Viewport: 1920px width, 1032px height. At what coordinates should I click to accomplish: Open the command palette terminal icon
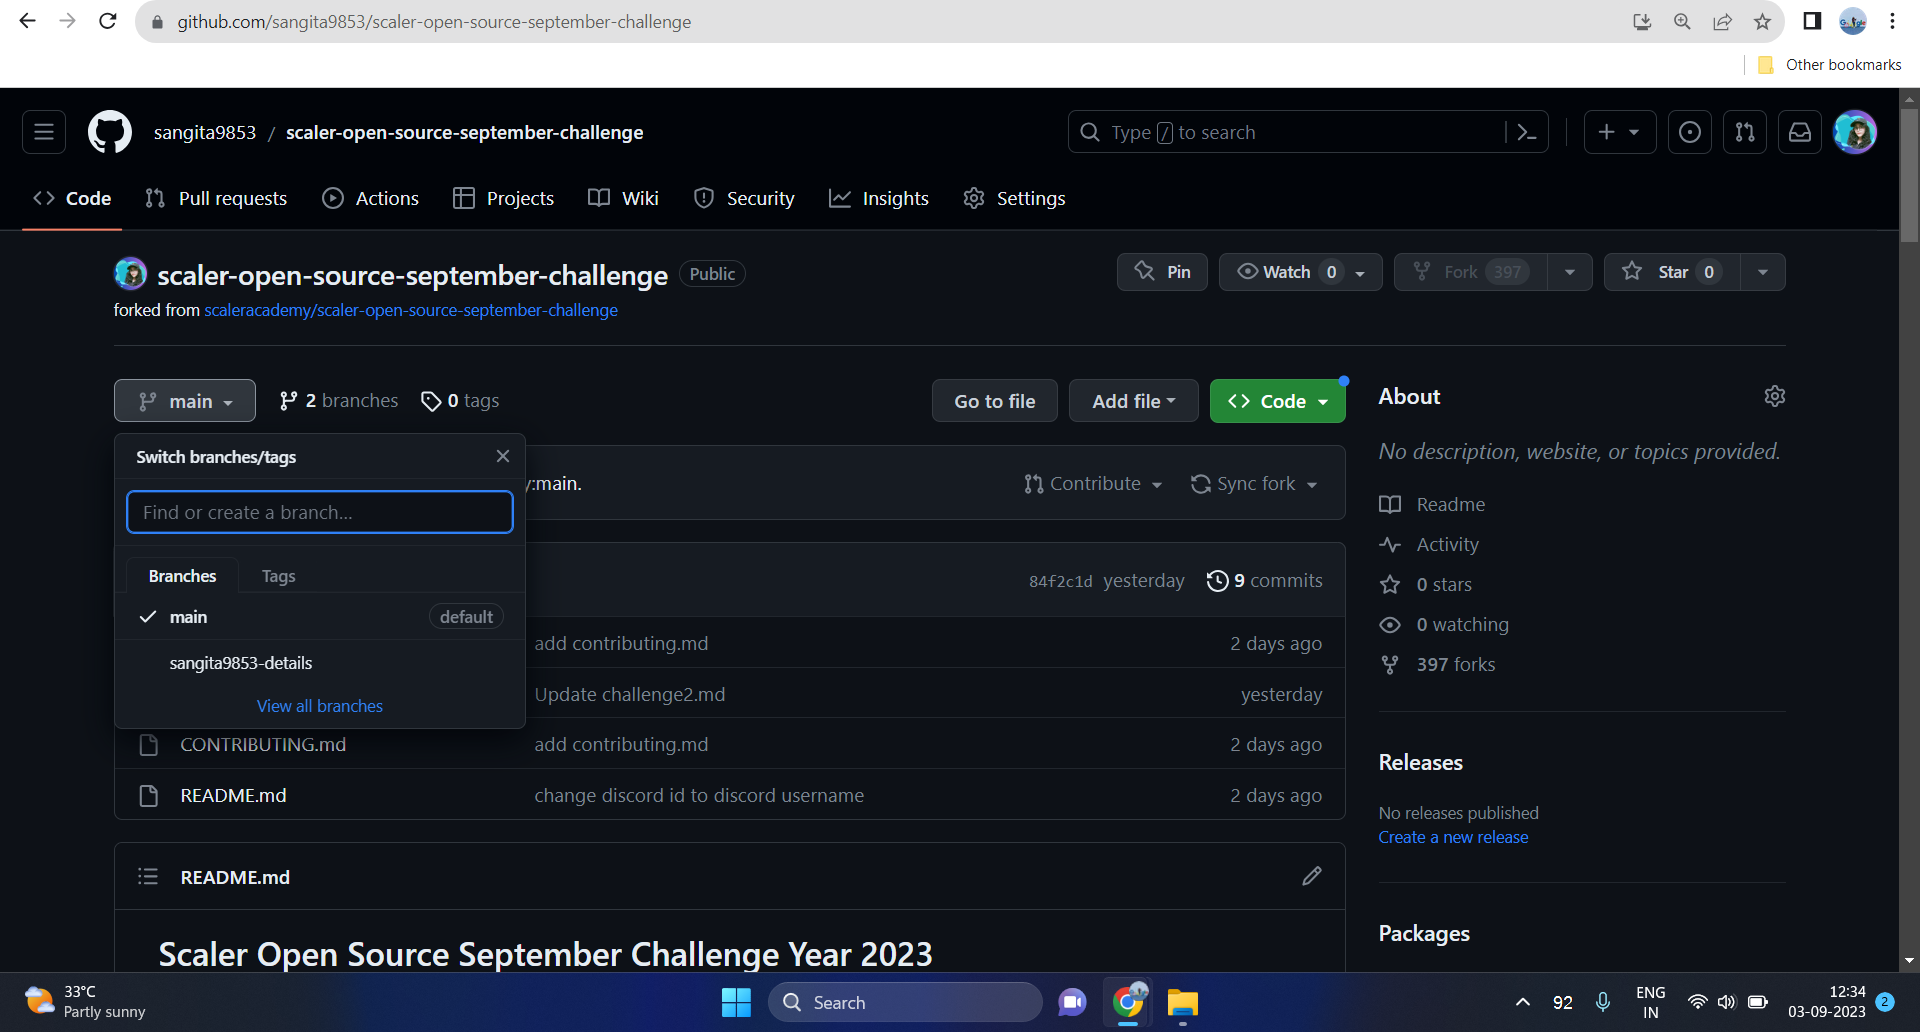[1526, 131]
